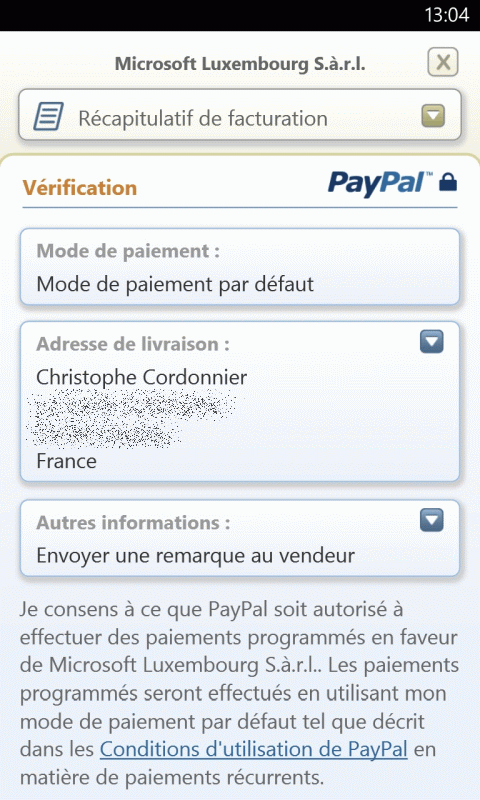Click Microsoft Luxembourg S.à.r.l. merchant title

click(240, 64)
